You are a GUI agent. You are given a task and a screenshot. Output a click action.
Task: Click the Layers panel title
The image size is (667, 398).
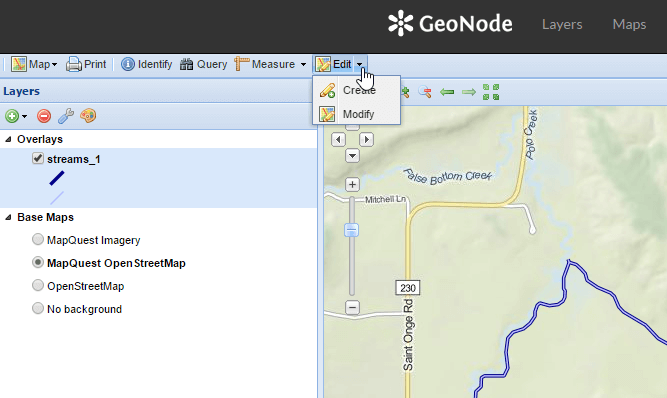pos(21,91)
